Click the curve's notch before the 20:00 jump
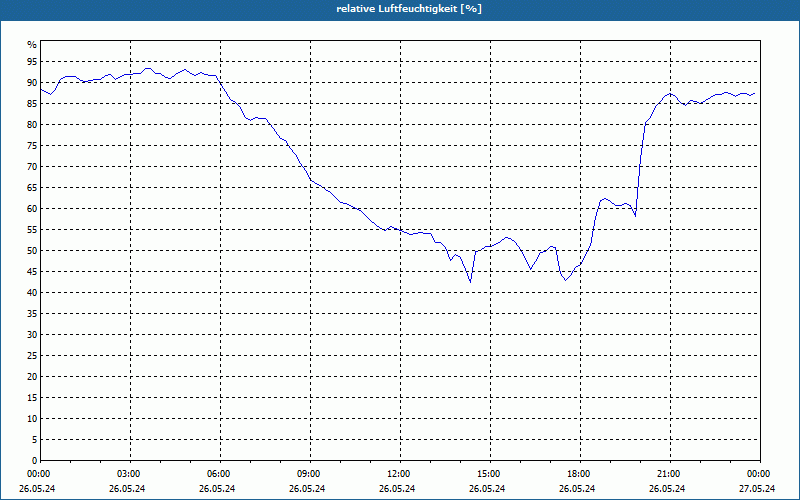800x500 pixels. (635, 216)
